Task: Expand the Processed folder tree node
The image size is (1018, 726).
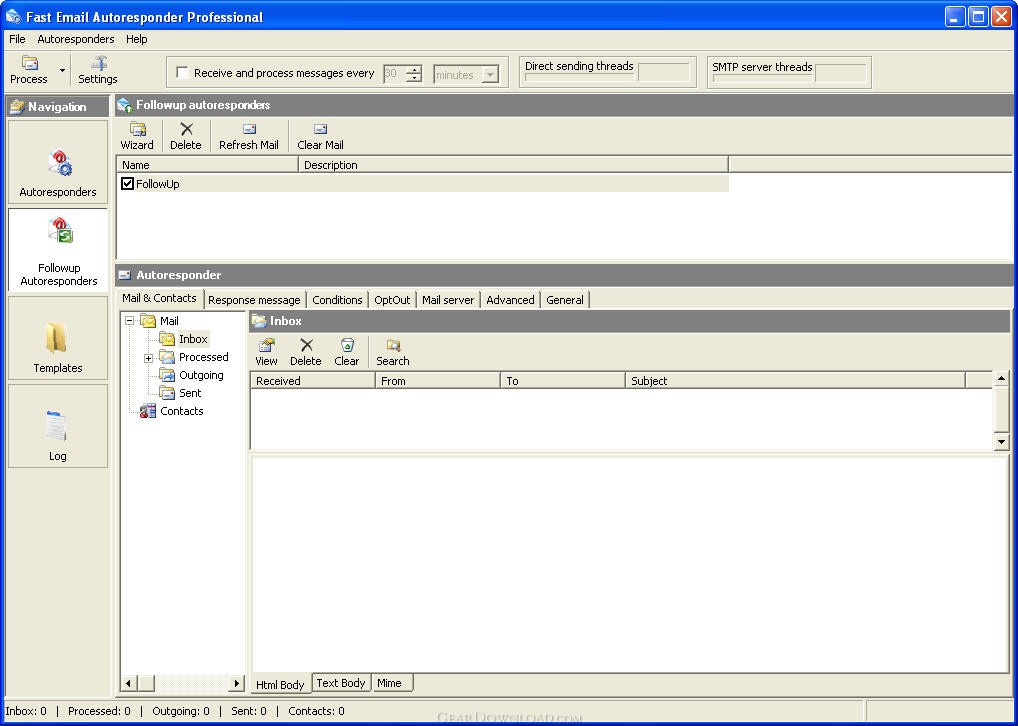Action: point(148,358)
